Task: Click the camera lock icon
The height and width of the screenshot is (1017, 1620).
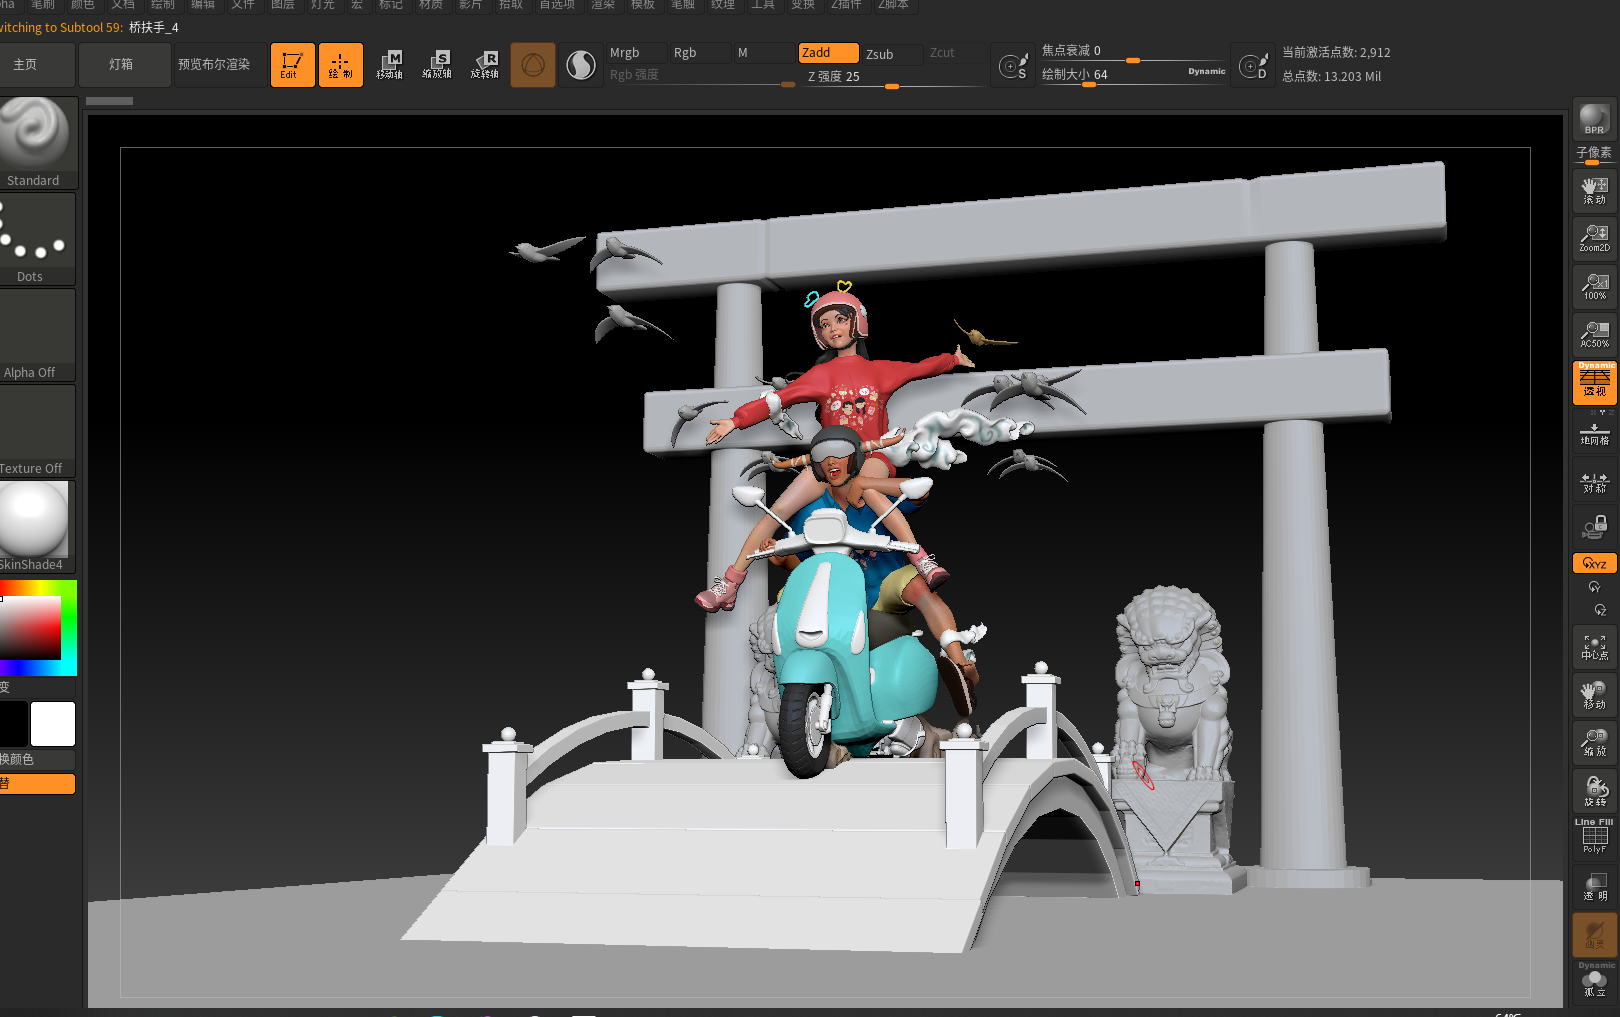Action: [x=1594, y=527]
